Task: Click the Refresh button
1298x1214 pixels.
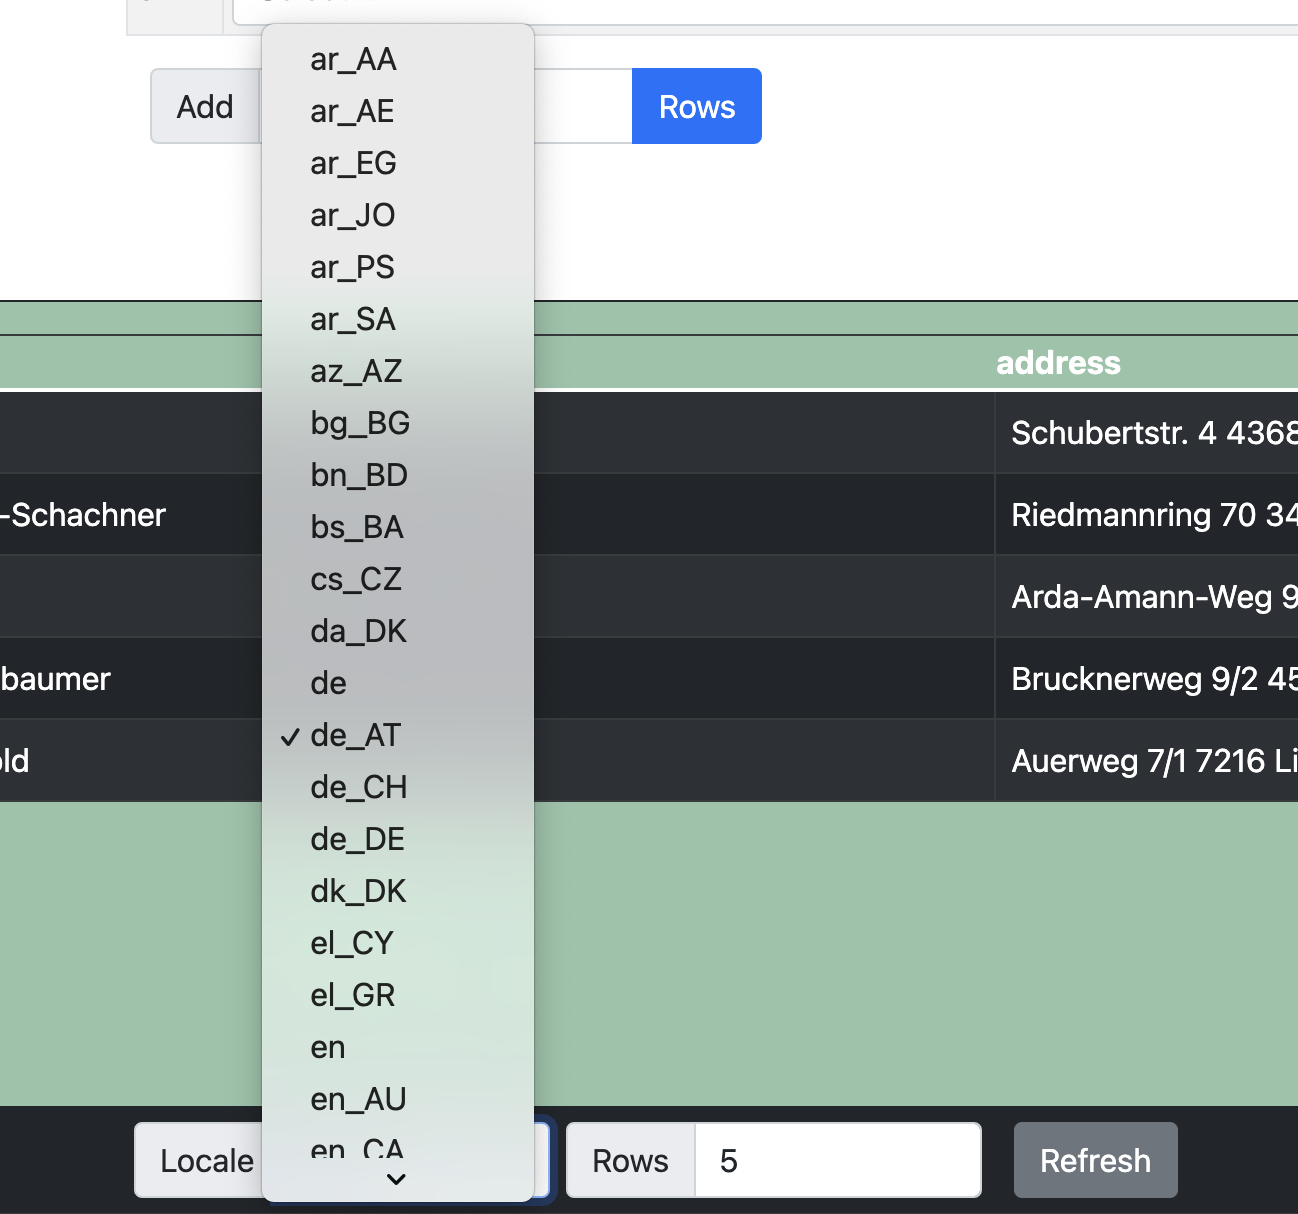Action: point(1095,1160)
